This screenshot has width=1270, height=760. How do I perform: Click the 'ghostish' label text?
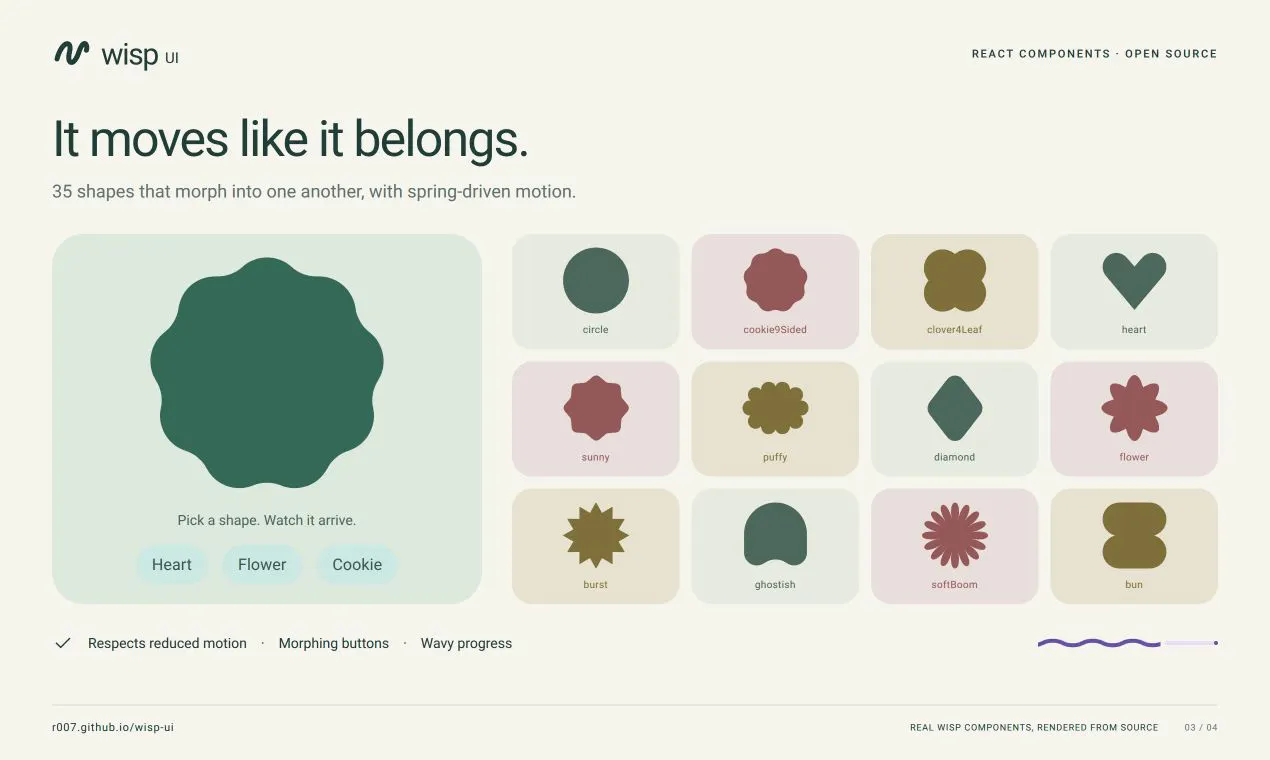pos(775,584)
